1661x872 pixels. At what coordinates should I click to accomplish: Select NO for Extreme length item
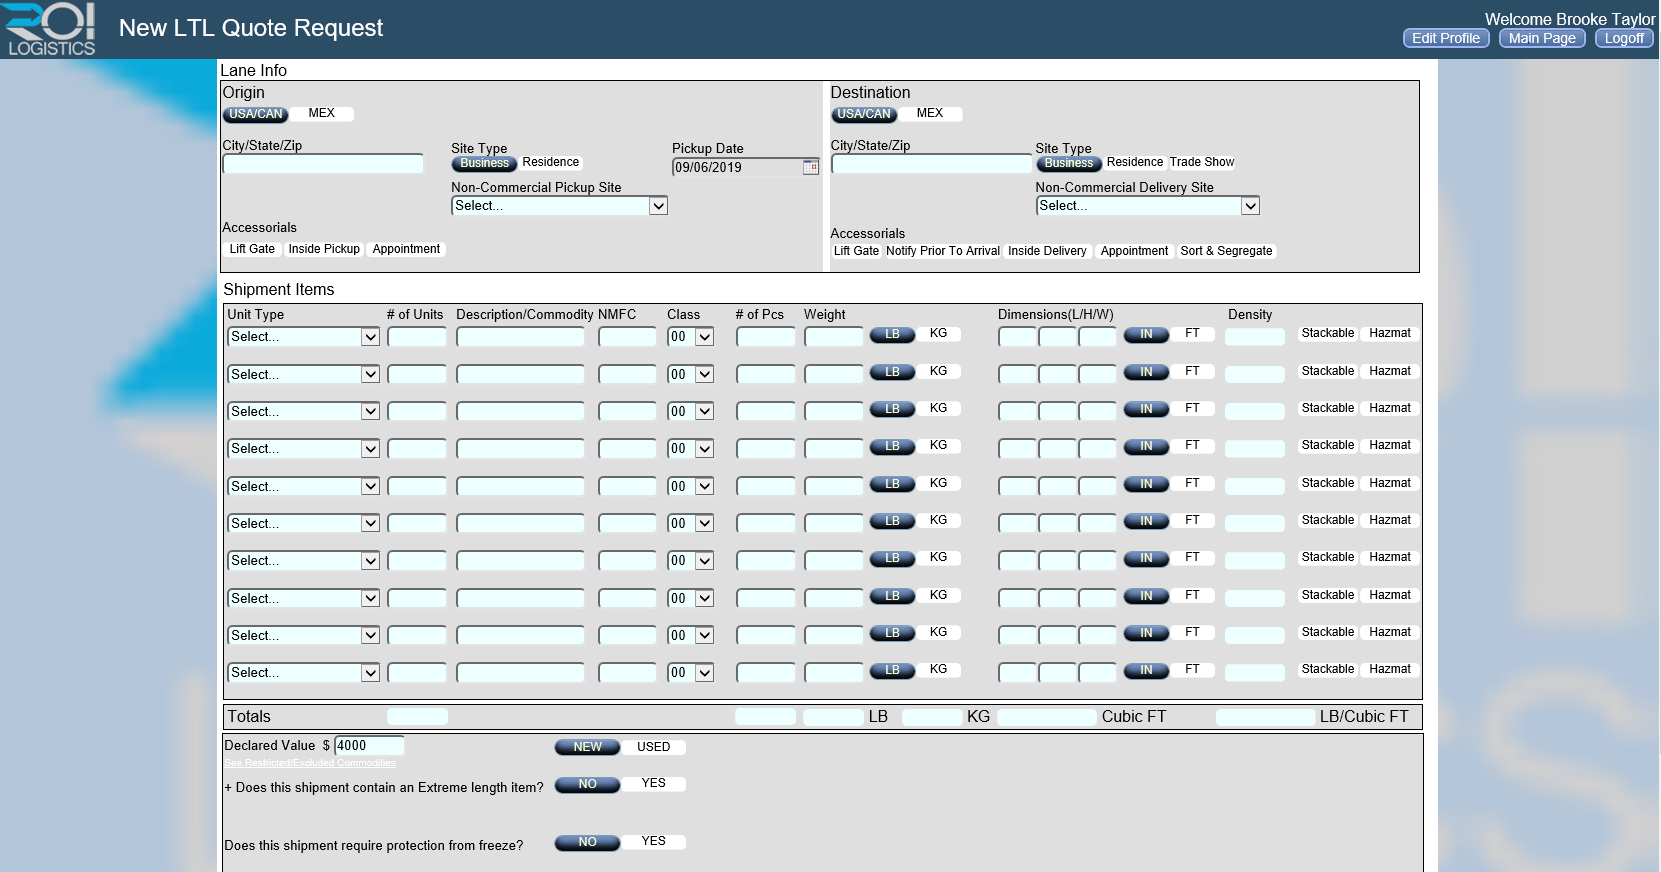pos(587,784)
